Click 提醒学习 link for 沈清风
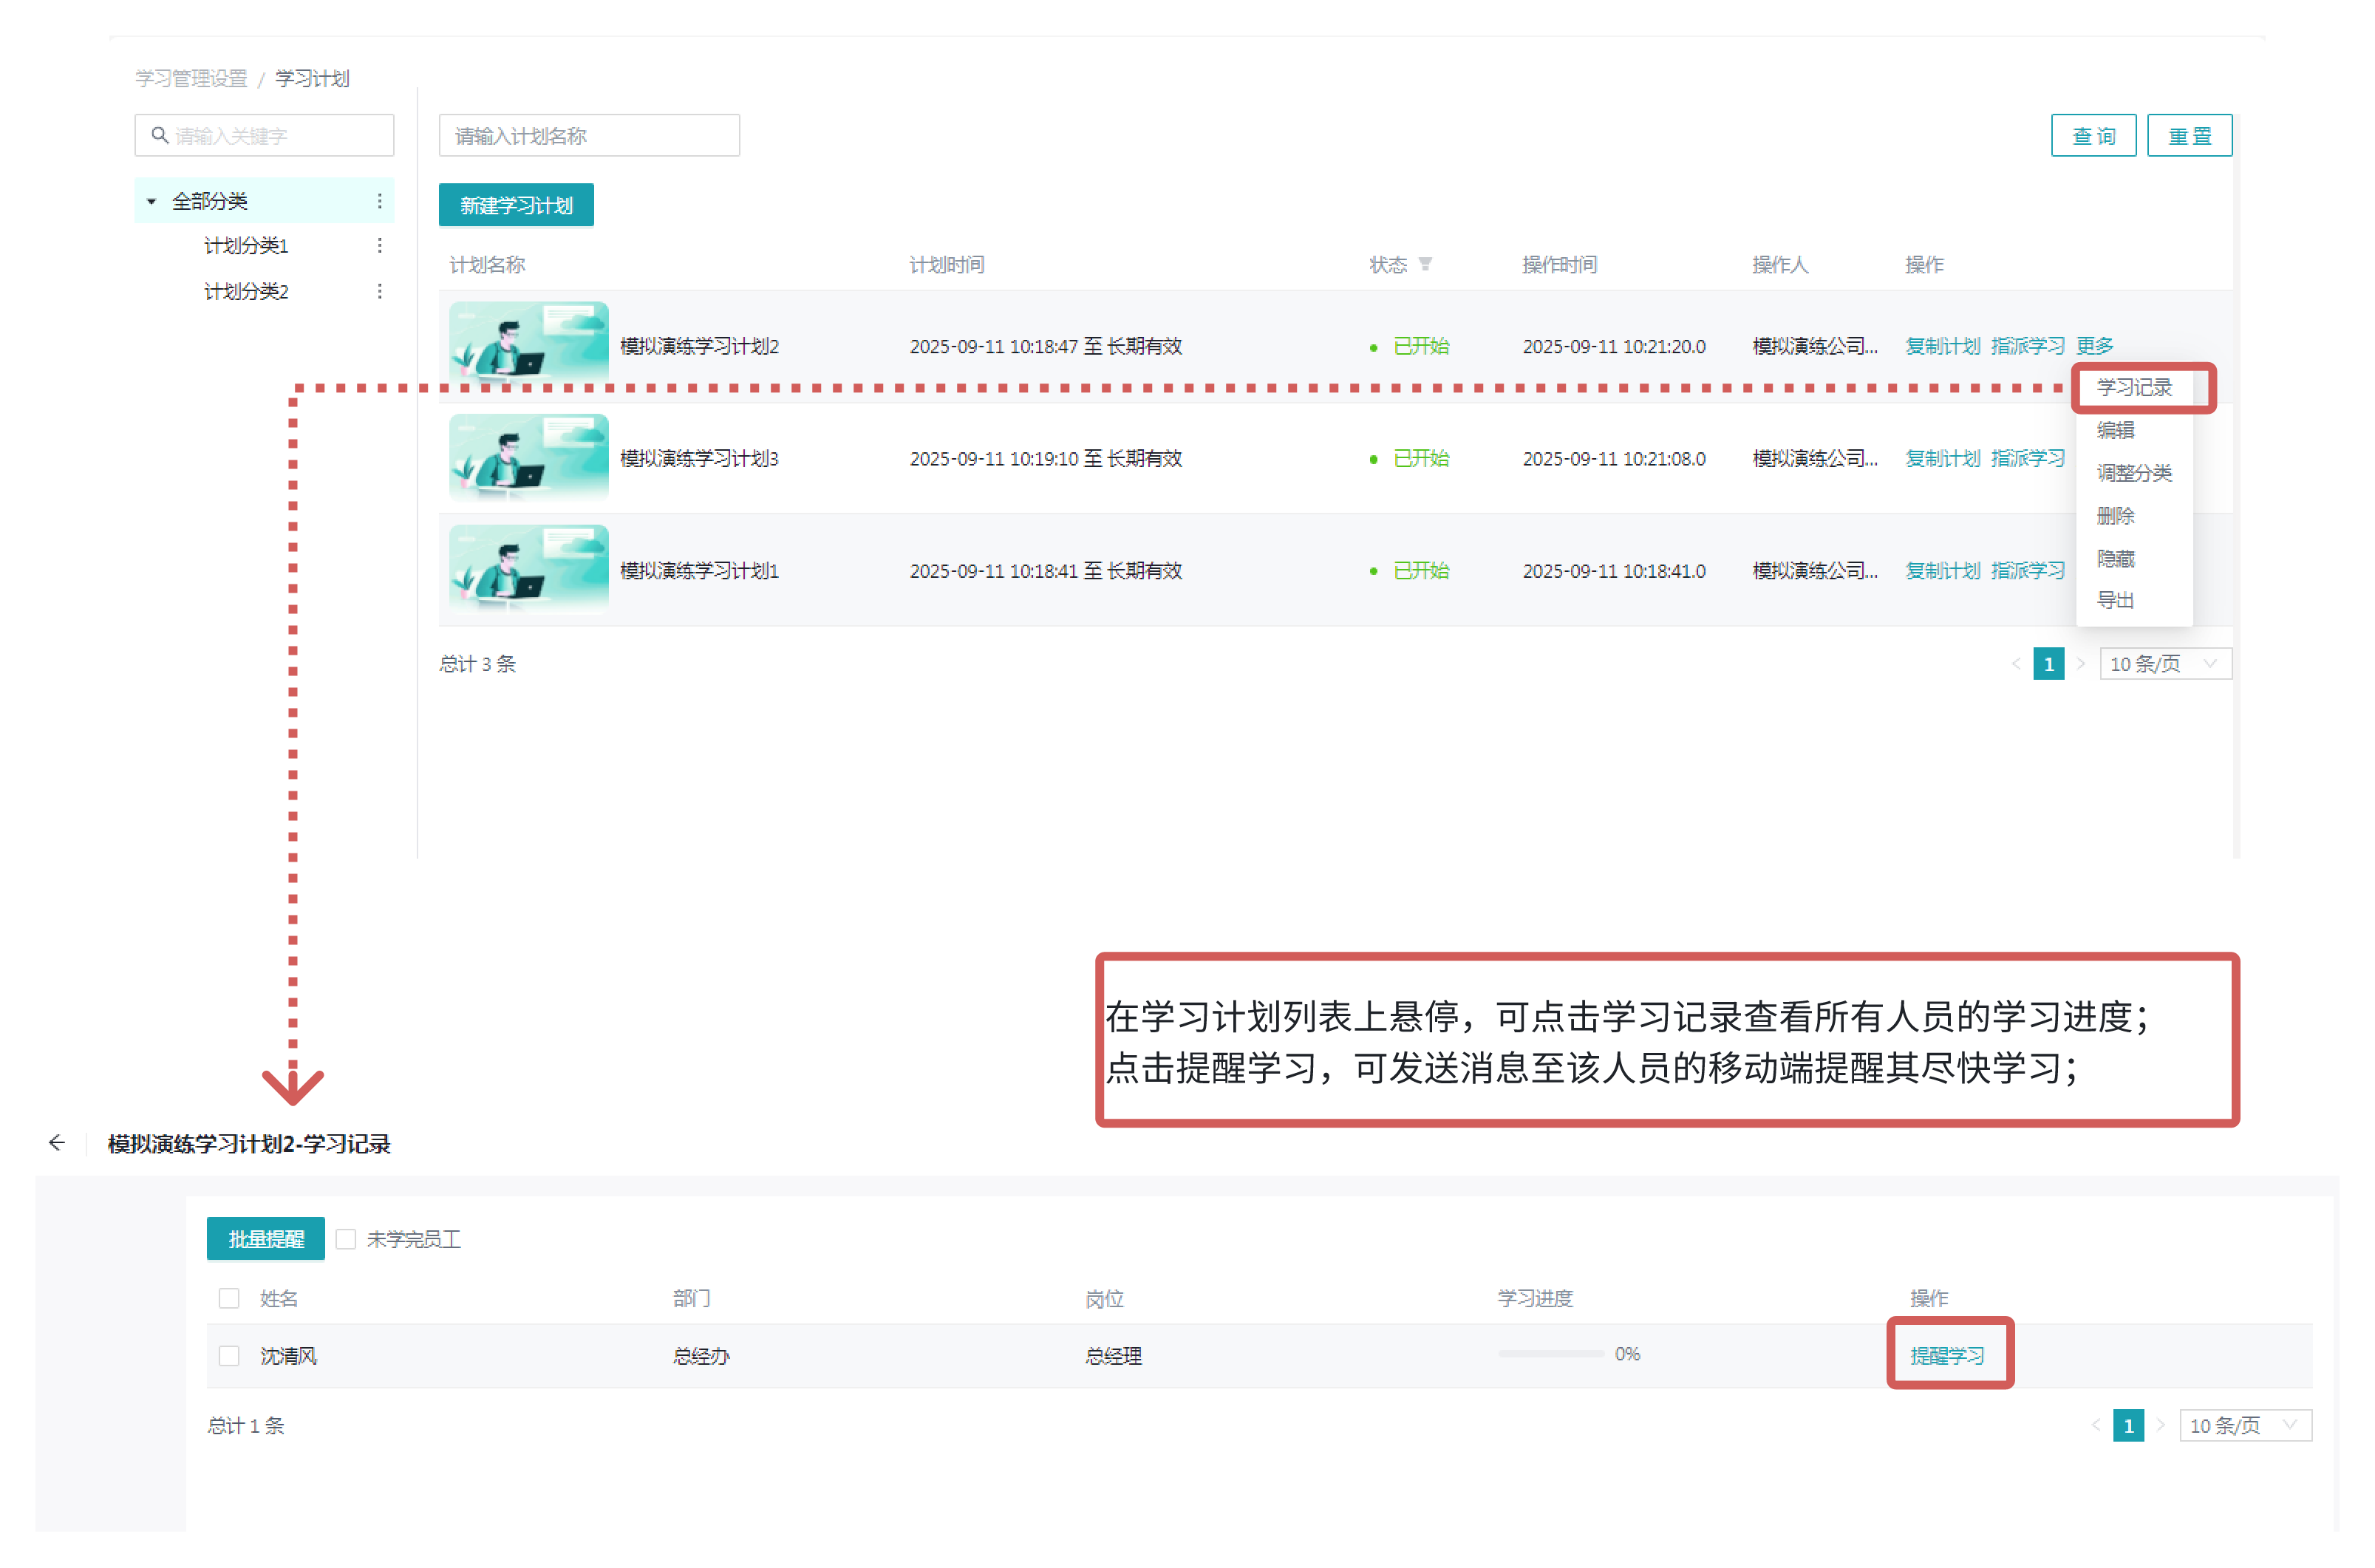This screenshot has width=2375, height=1568. pyautogui.click(x=1947, y=1356)
